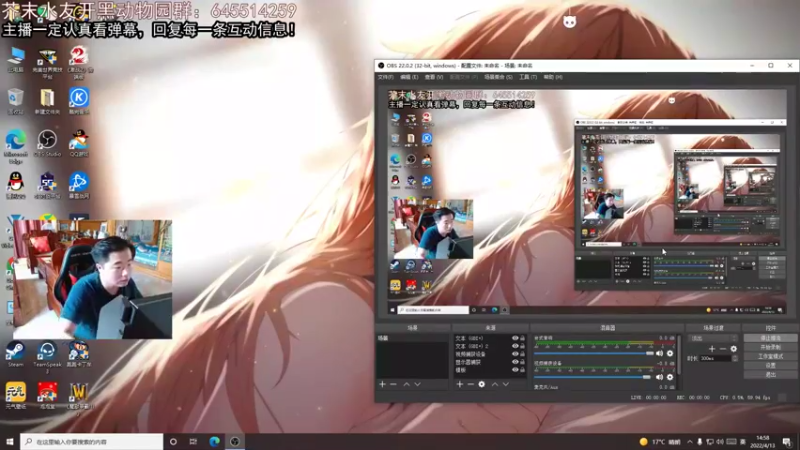The image size is (800, 450).
Task: Remove selected scene with the minus icon in 场景 panel
Action: 393,384
